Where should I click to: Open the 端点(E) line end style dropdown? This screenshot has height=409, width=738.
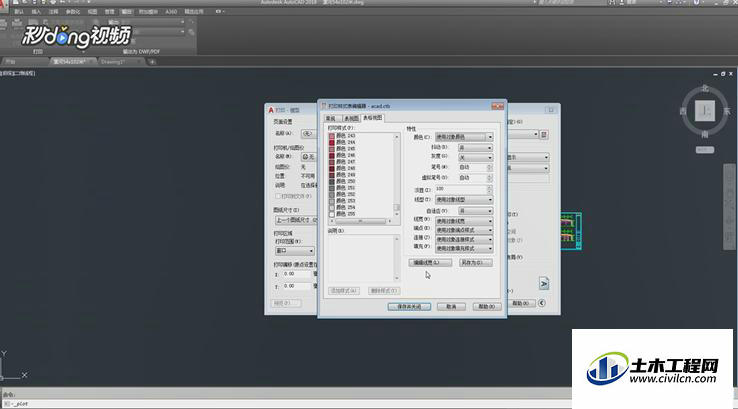pos(464,230)
